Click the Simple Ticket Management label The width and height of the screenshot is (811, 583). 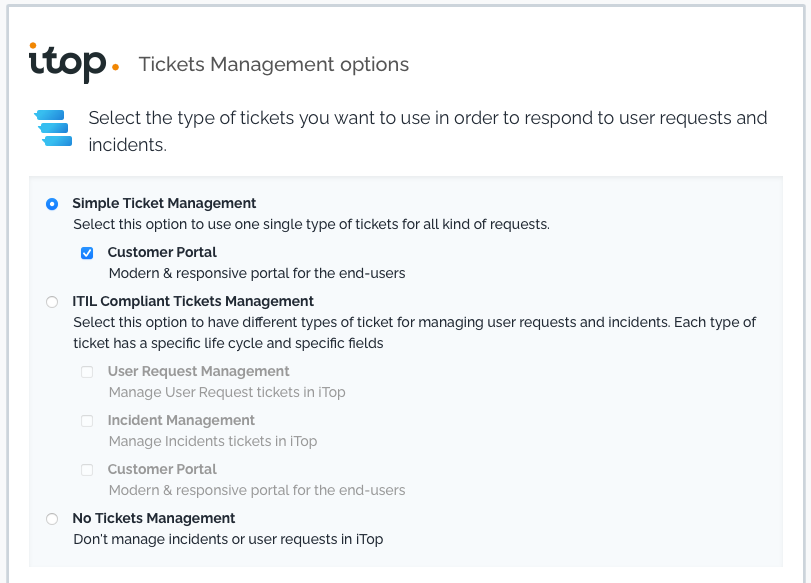click(x=164, y=203)
